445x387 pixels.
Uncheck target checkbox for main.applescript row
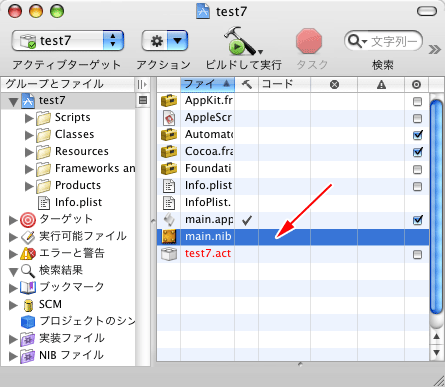coord(418,220)
